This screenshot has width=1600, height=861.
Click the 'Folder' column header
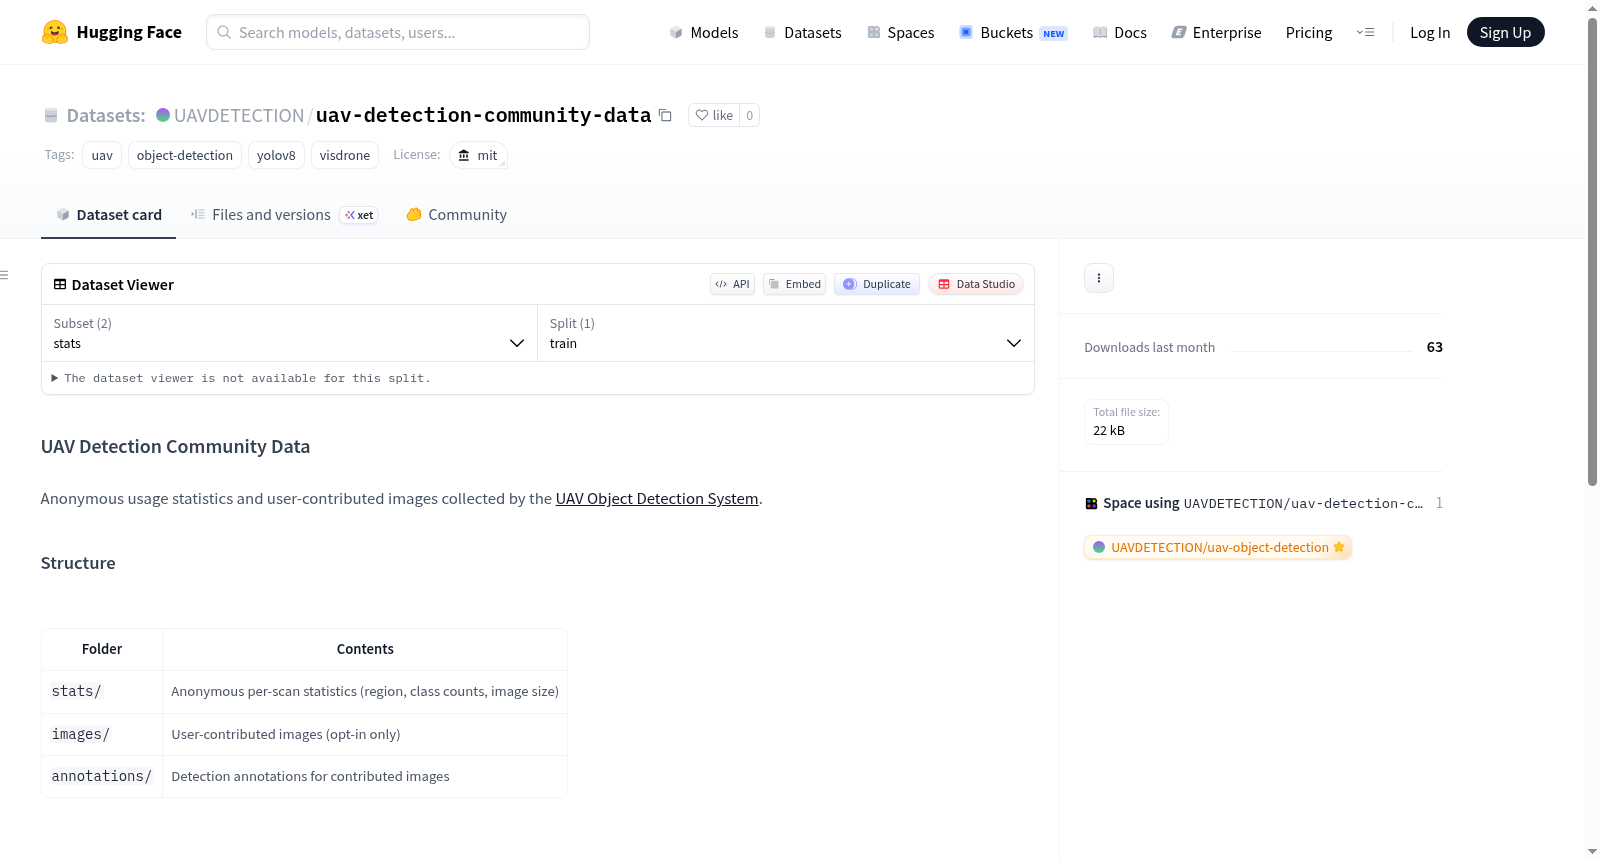pyautogui.click(x=102, y=649)
